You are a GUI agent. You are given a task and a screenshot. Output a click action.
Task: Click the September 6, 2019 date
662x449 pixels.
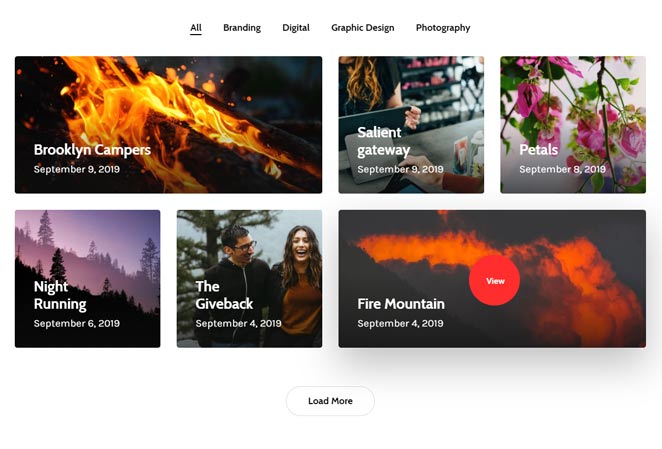[x=77, y=324]
